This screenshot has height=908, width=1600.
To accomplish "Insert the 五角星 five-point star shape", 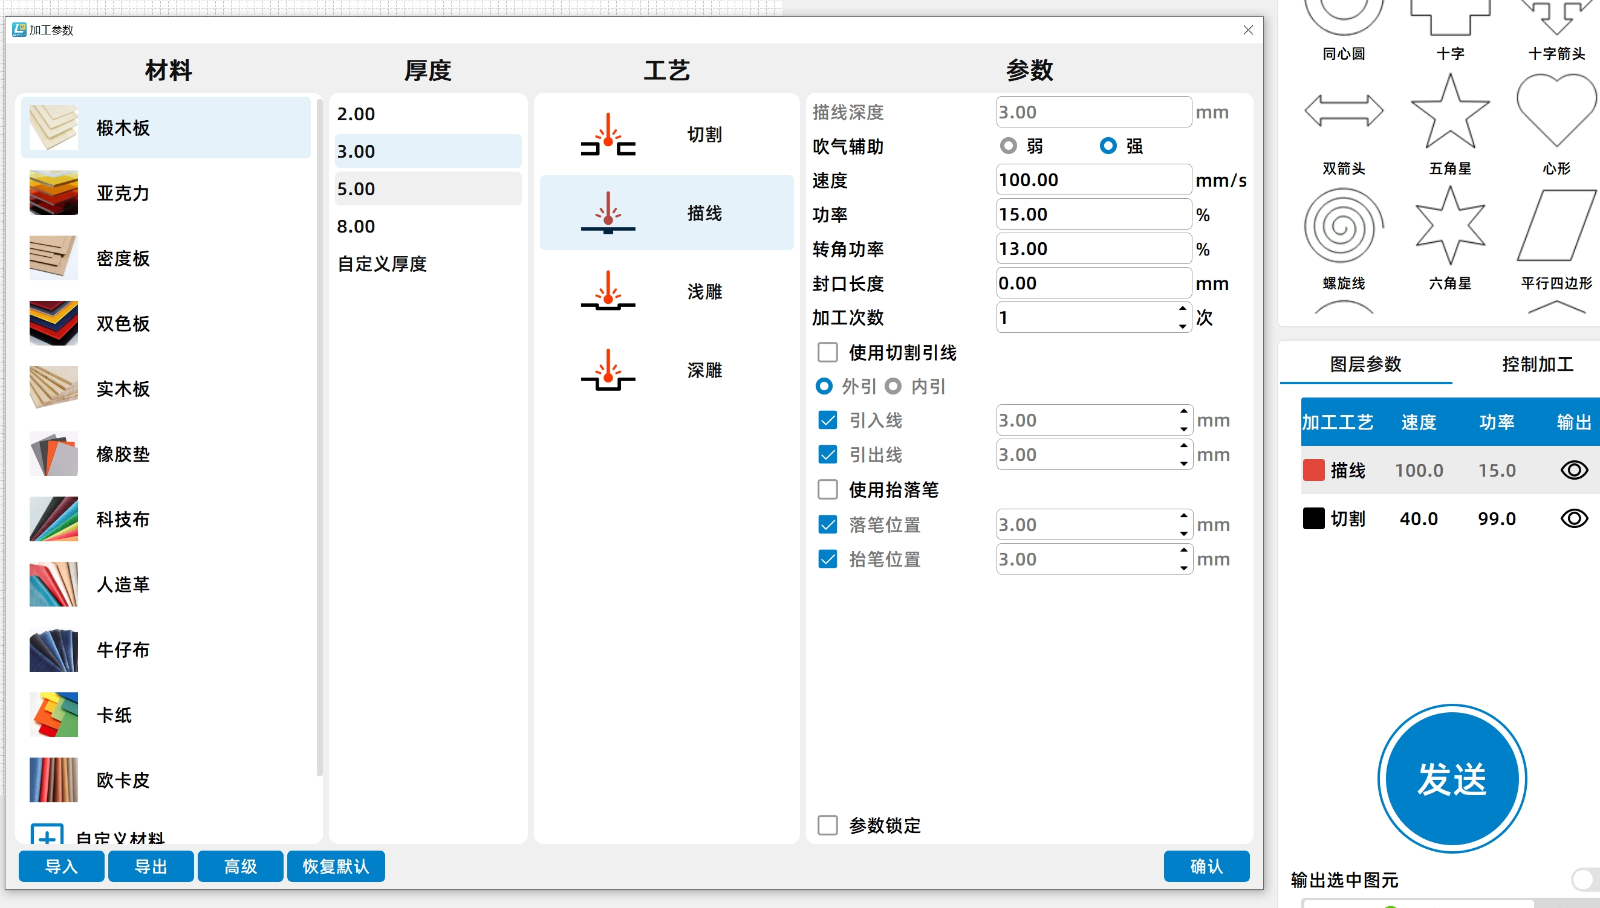I will point(1450,112).
